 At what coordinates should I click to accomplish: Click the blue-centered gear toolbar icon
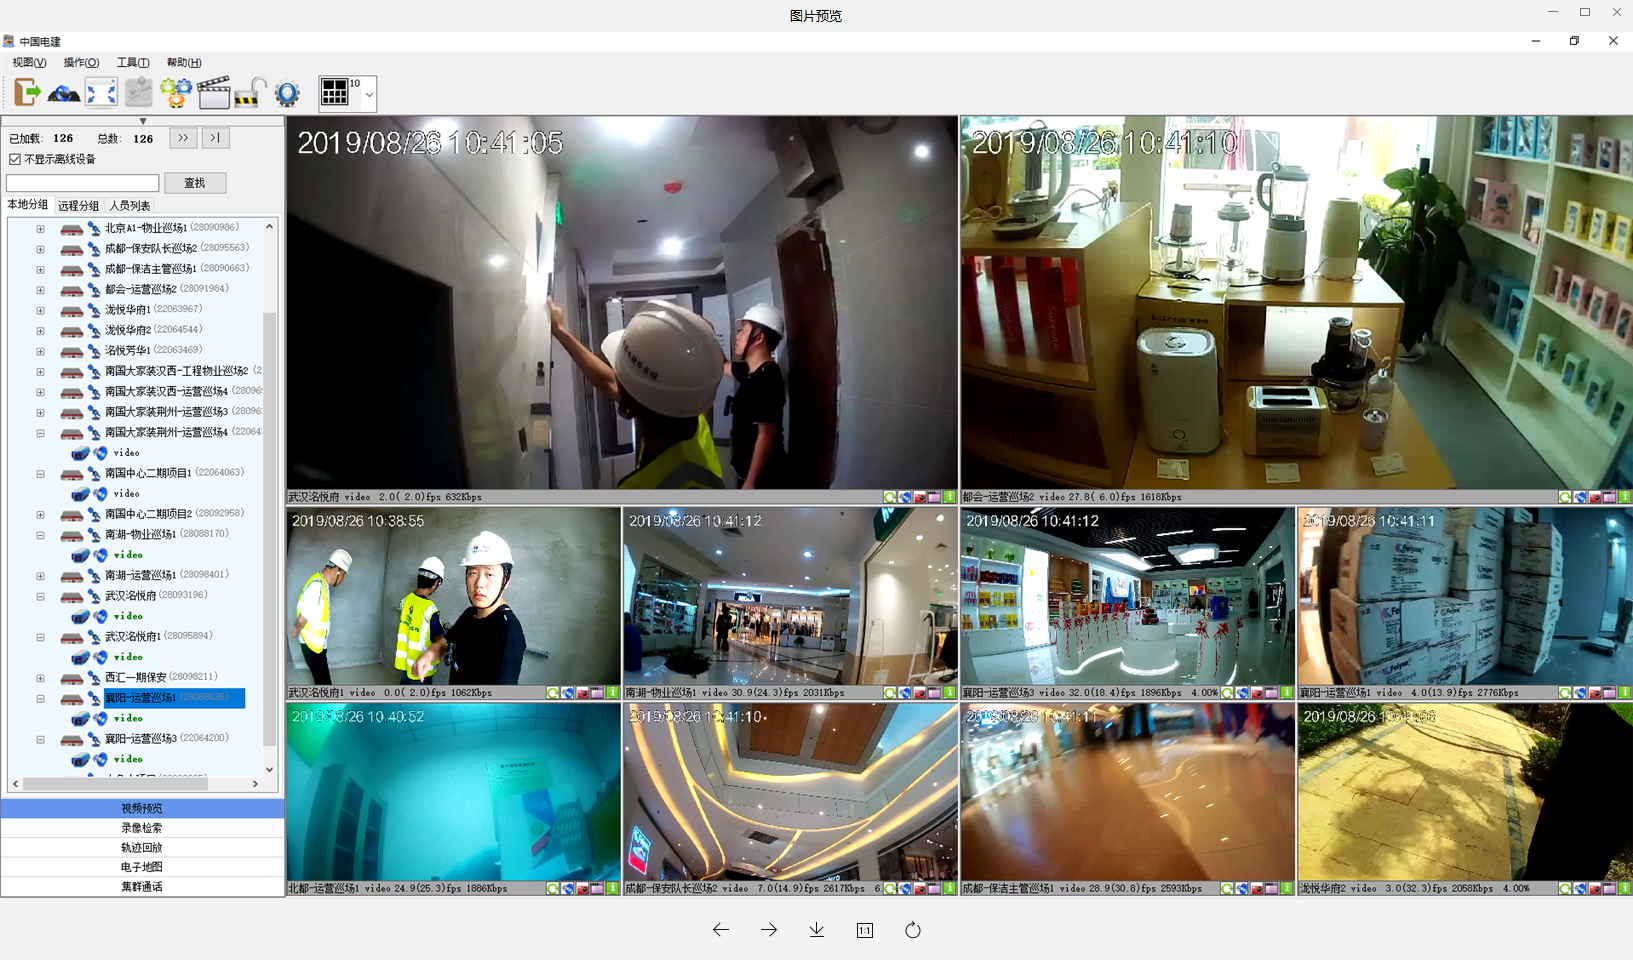287,92
